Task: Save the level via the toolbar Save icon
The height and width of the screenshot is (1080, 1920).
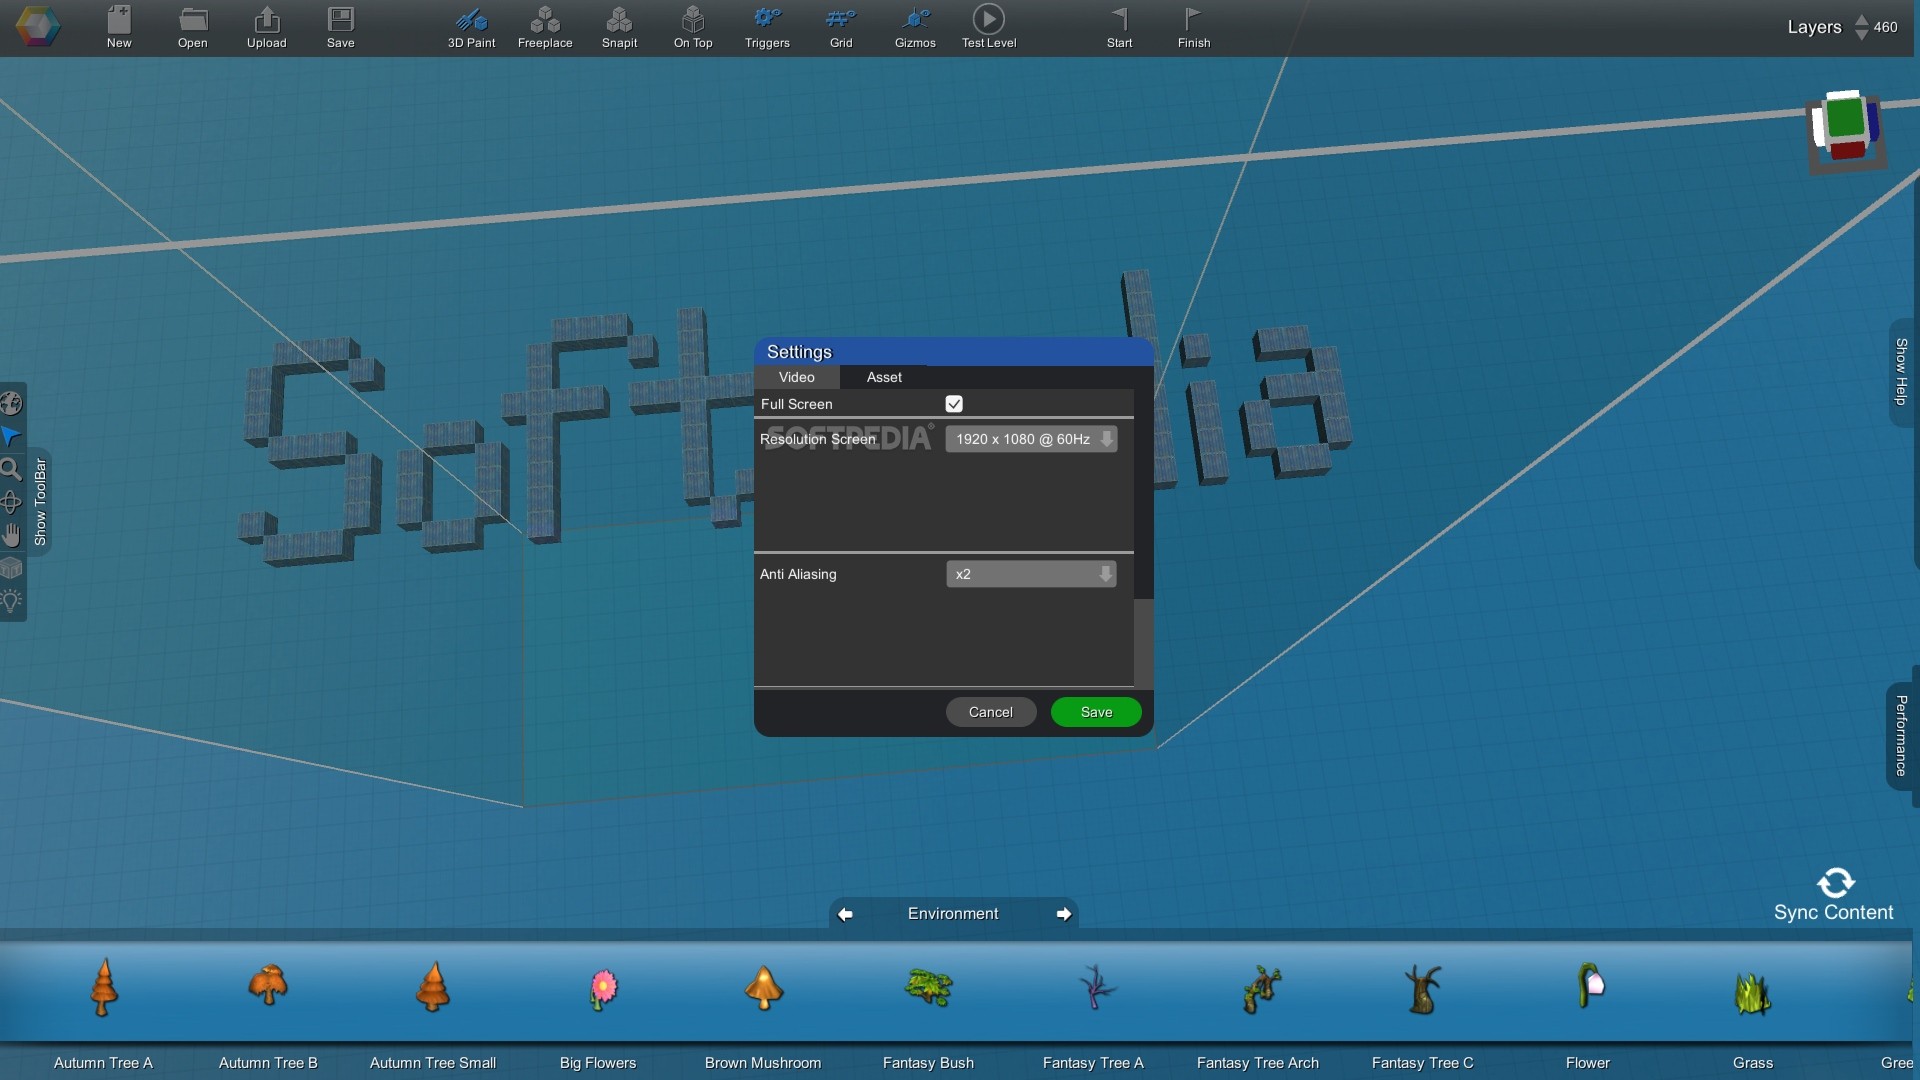Action: click(x=341, y=27)
